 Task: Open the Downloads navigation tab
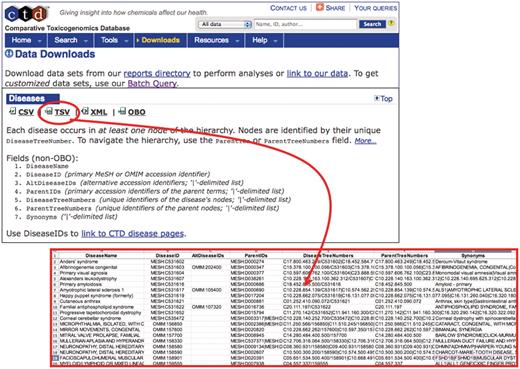click(x=161, y=40)
